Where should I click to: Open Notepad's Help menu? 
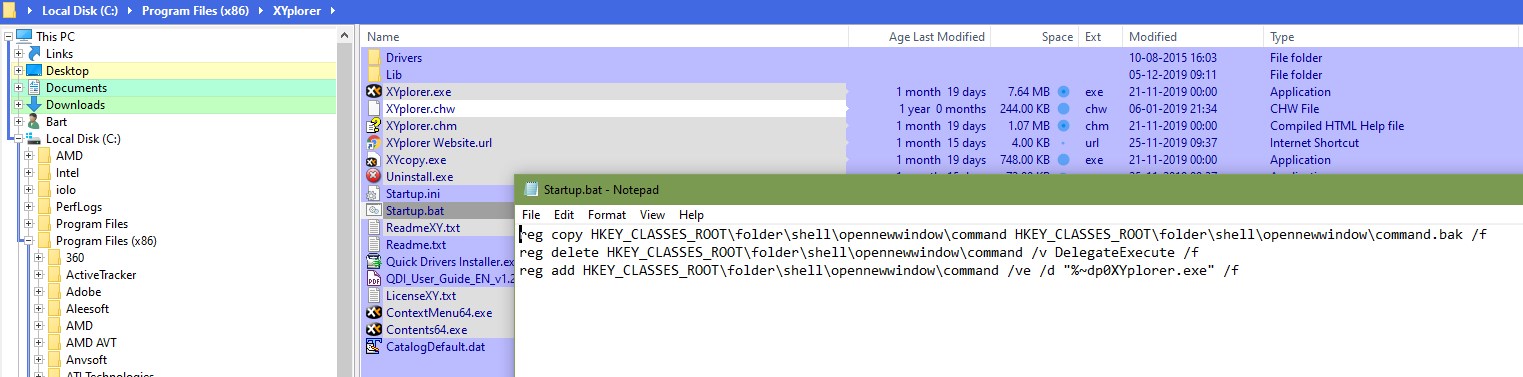click(x=691, y=215)
